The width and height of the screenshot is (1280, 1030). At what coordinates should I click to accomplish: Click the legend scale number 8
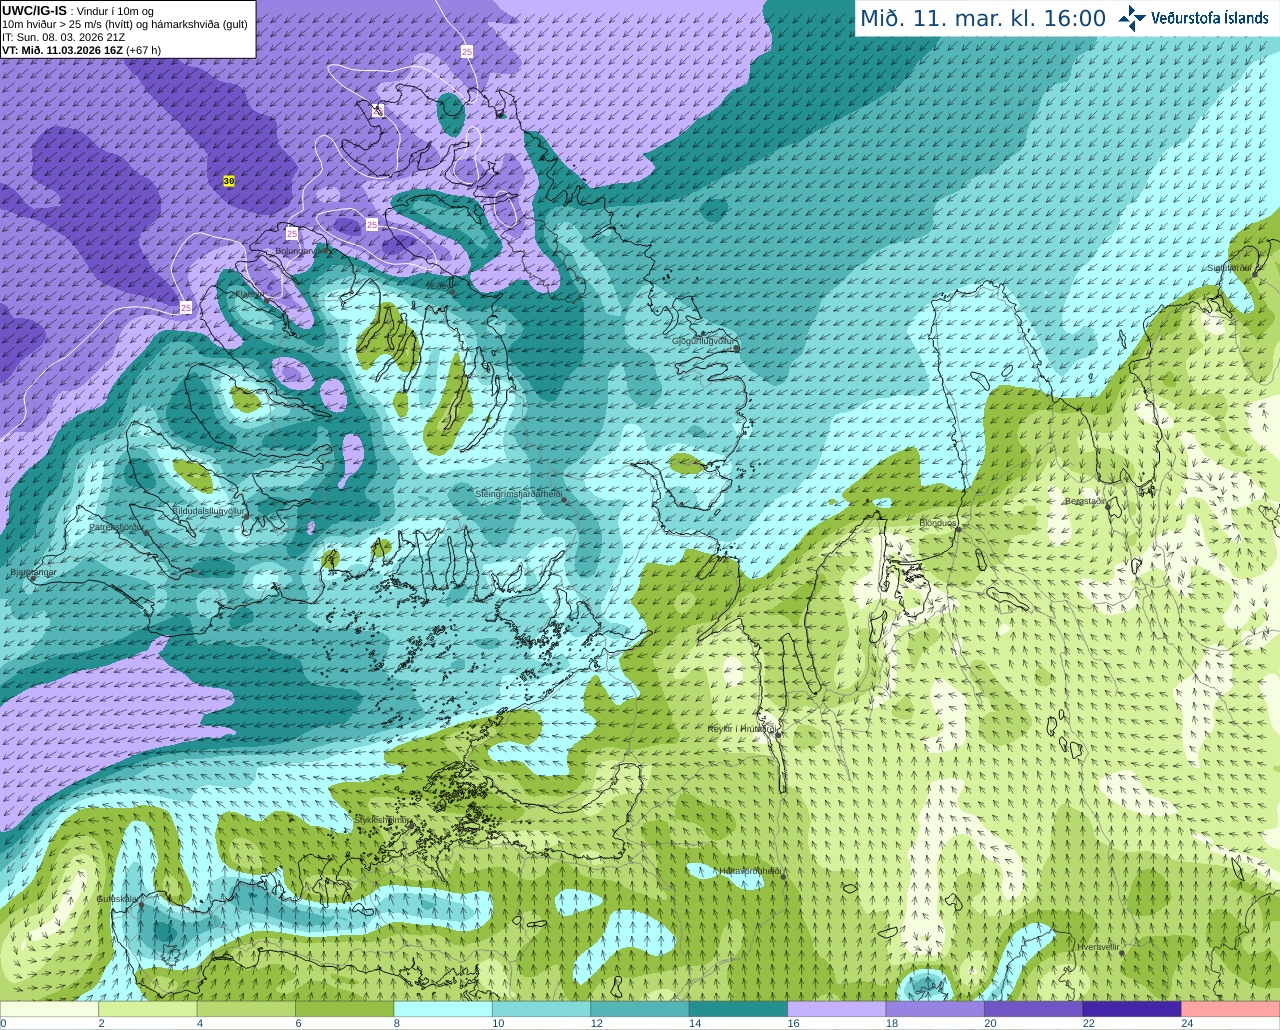point(397,1024)
